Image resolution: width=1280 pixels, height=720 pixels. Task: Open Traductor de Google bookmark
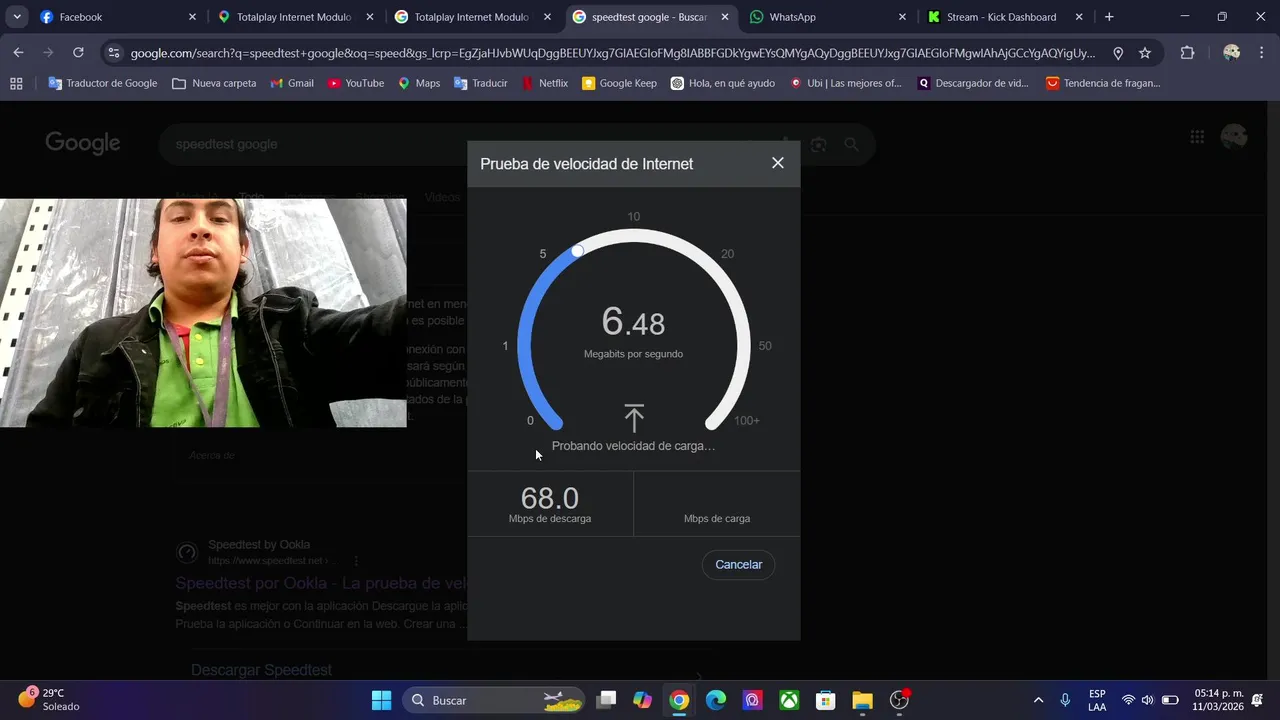coord(103,83)
